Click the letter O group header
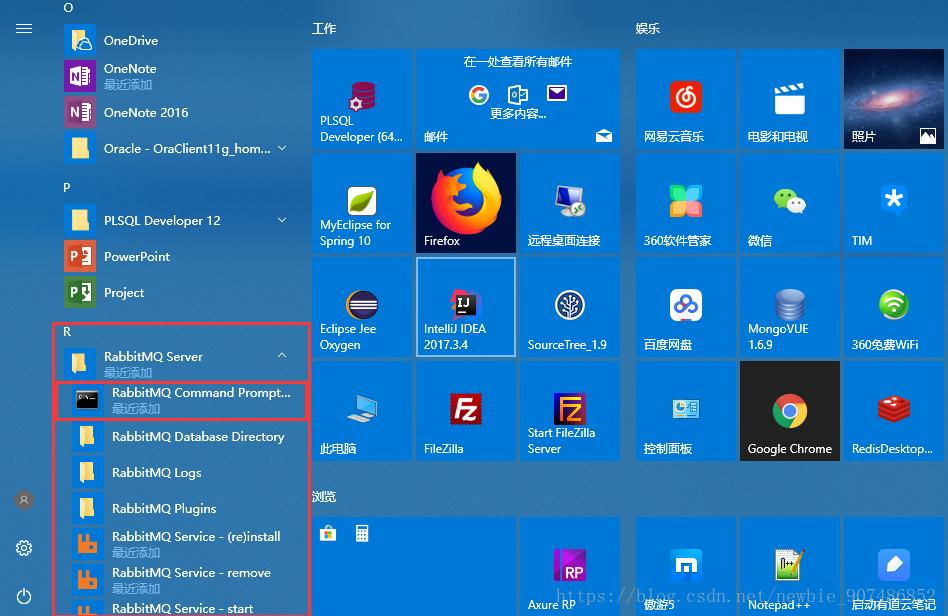Viewport: 948px width, 616px height. point(68,8)
